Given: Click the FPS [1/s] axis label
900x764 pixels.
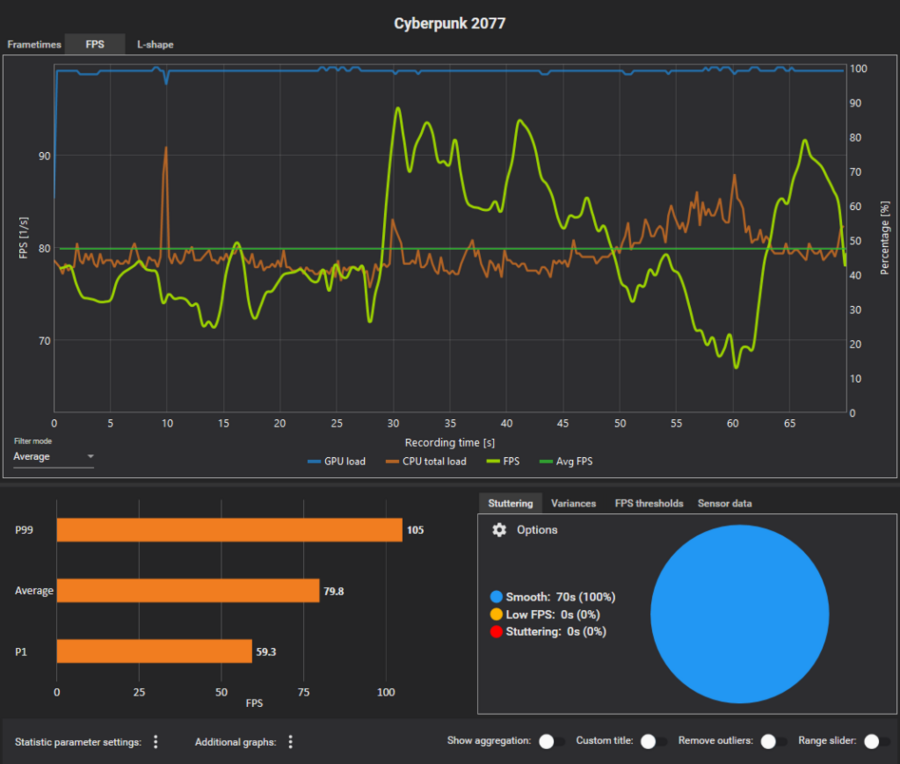Looking at the screenshot, I should point(24,238).
